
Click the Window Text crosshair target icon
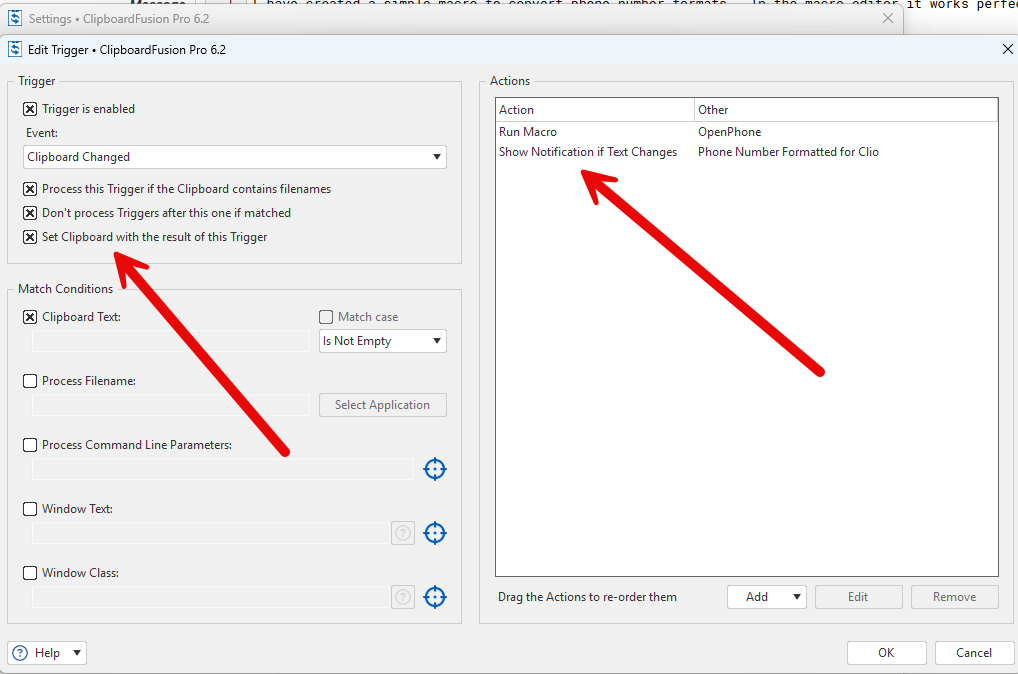(x=434, y=533)
